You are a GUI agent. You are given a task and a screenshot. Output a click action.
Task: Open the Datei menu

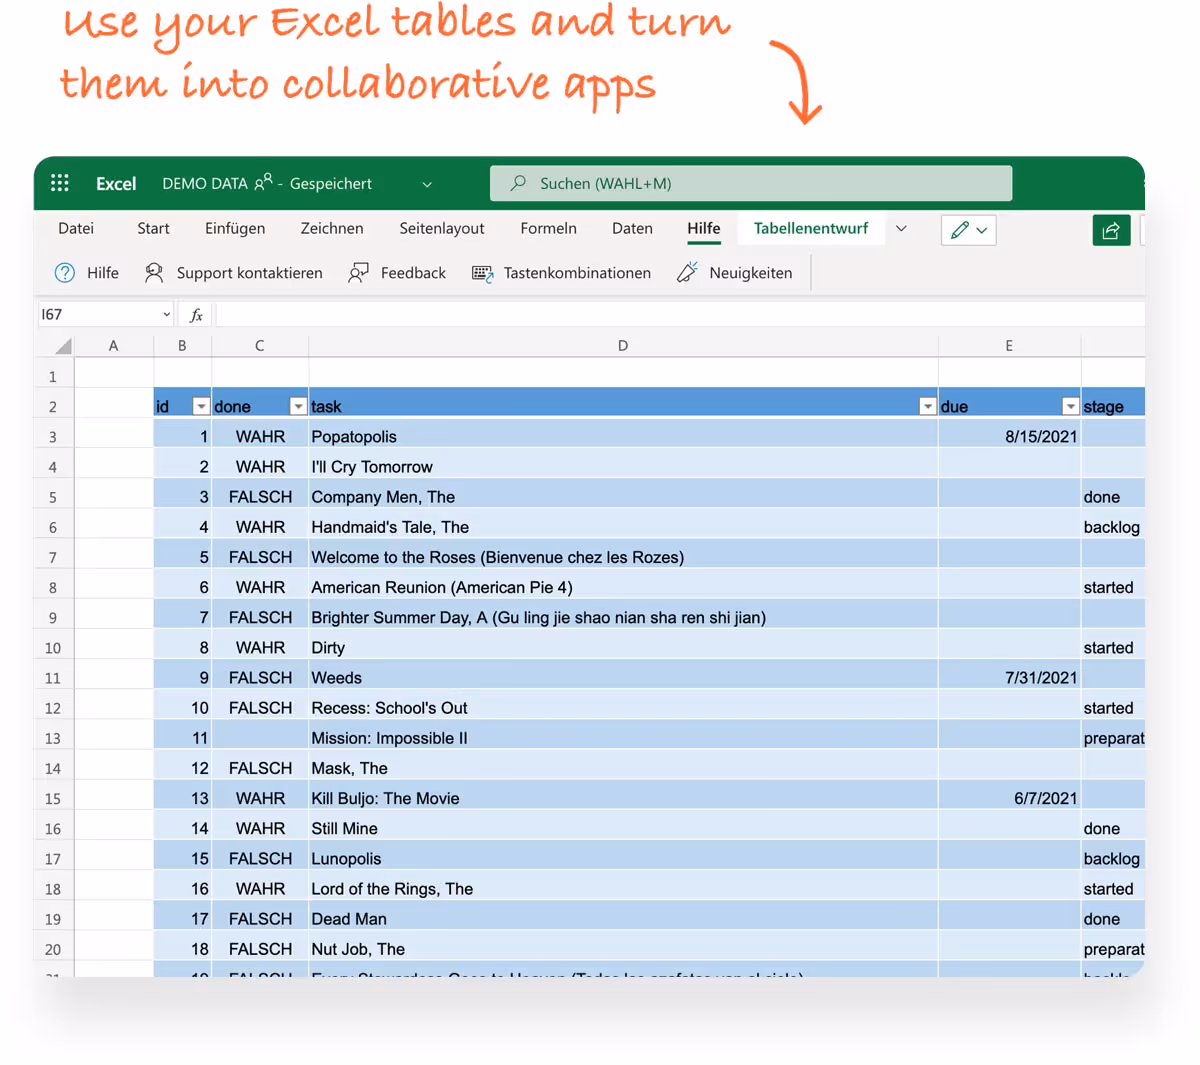click(76, 228)
